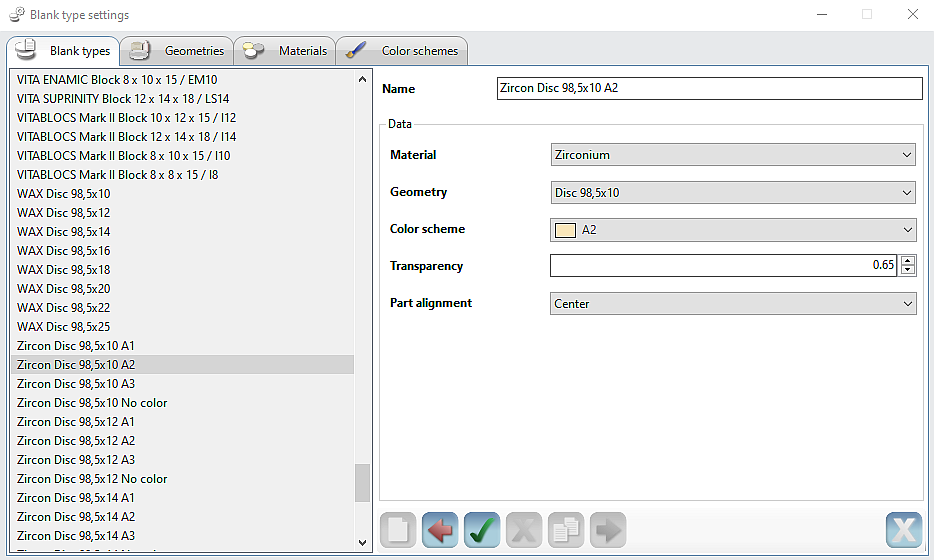The image size is (934, 560).
Task: Select Zircon Disc 98,5x10 No color
Action: click(x=182, y=403)
